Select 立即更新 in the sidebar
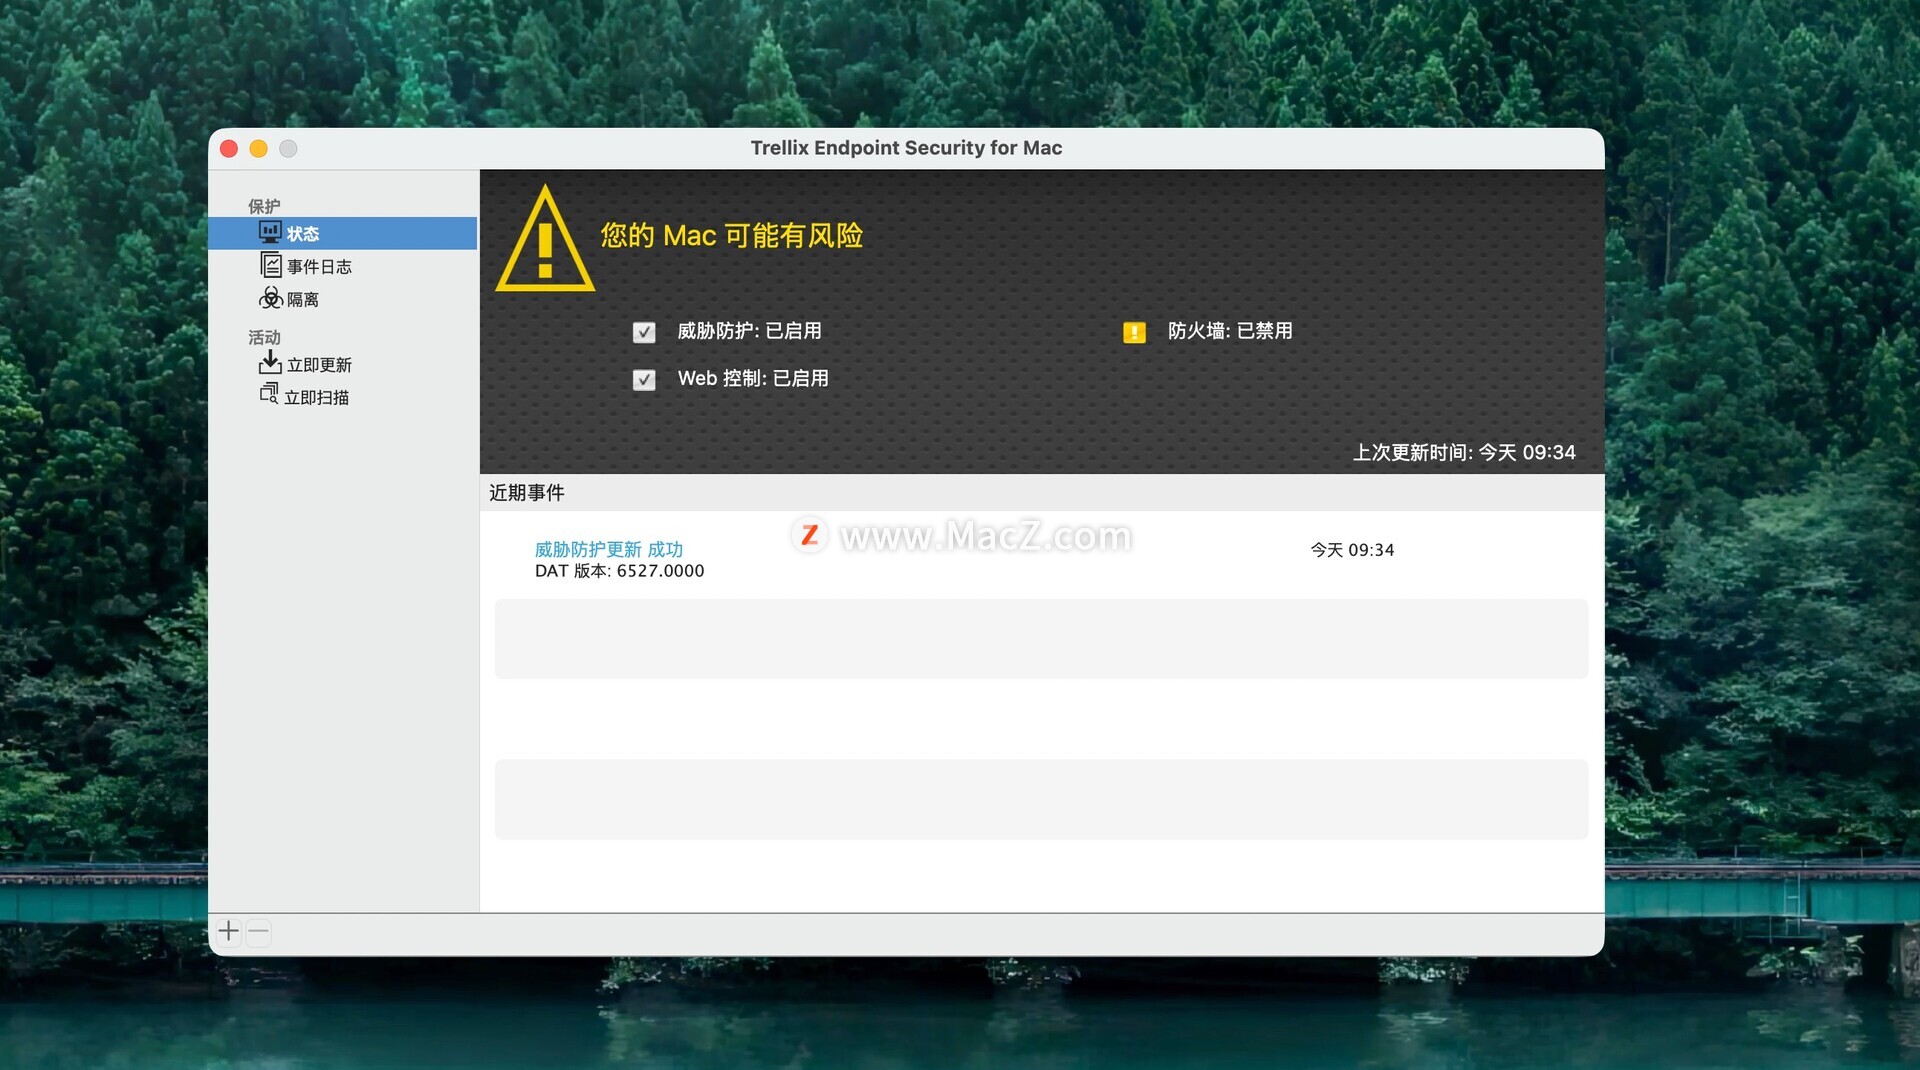The image size is (1920, 1070). coord(342,365)
